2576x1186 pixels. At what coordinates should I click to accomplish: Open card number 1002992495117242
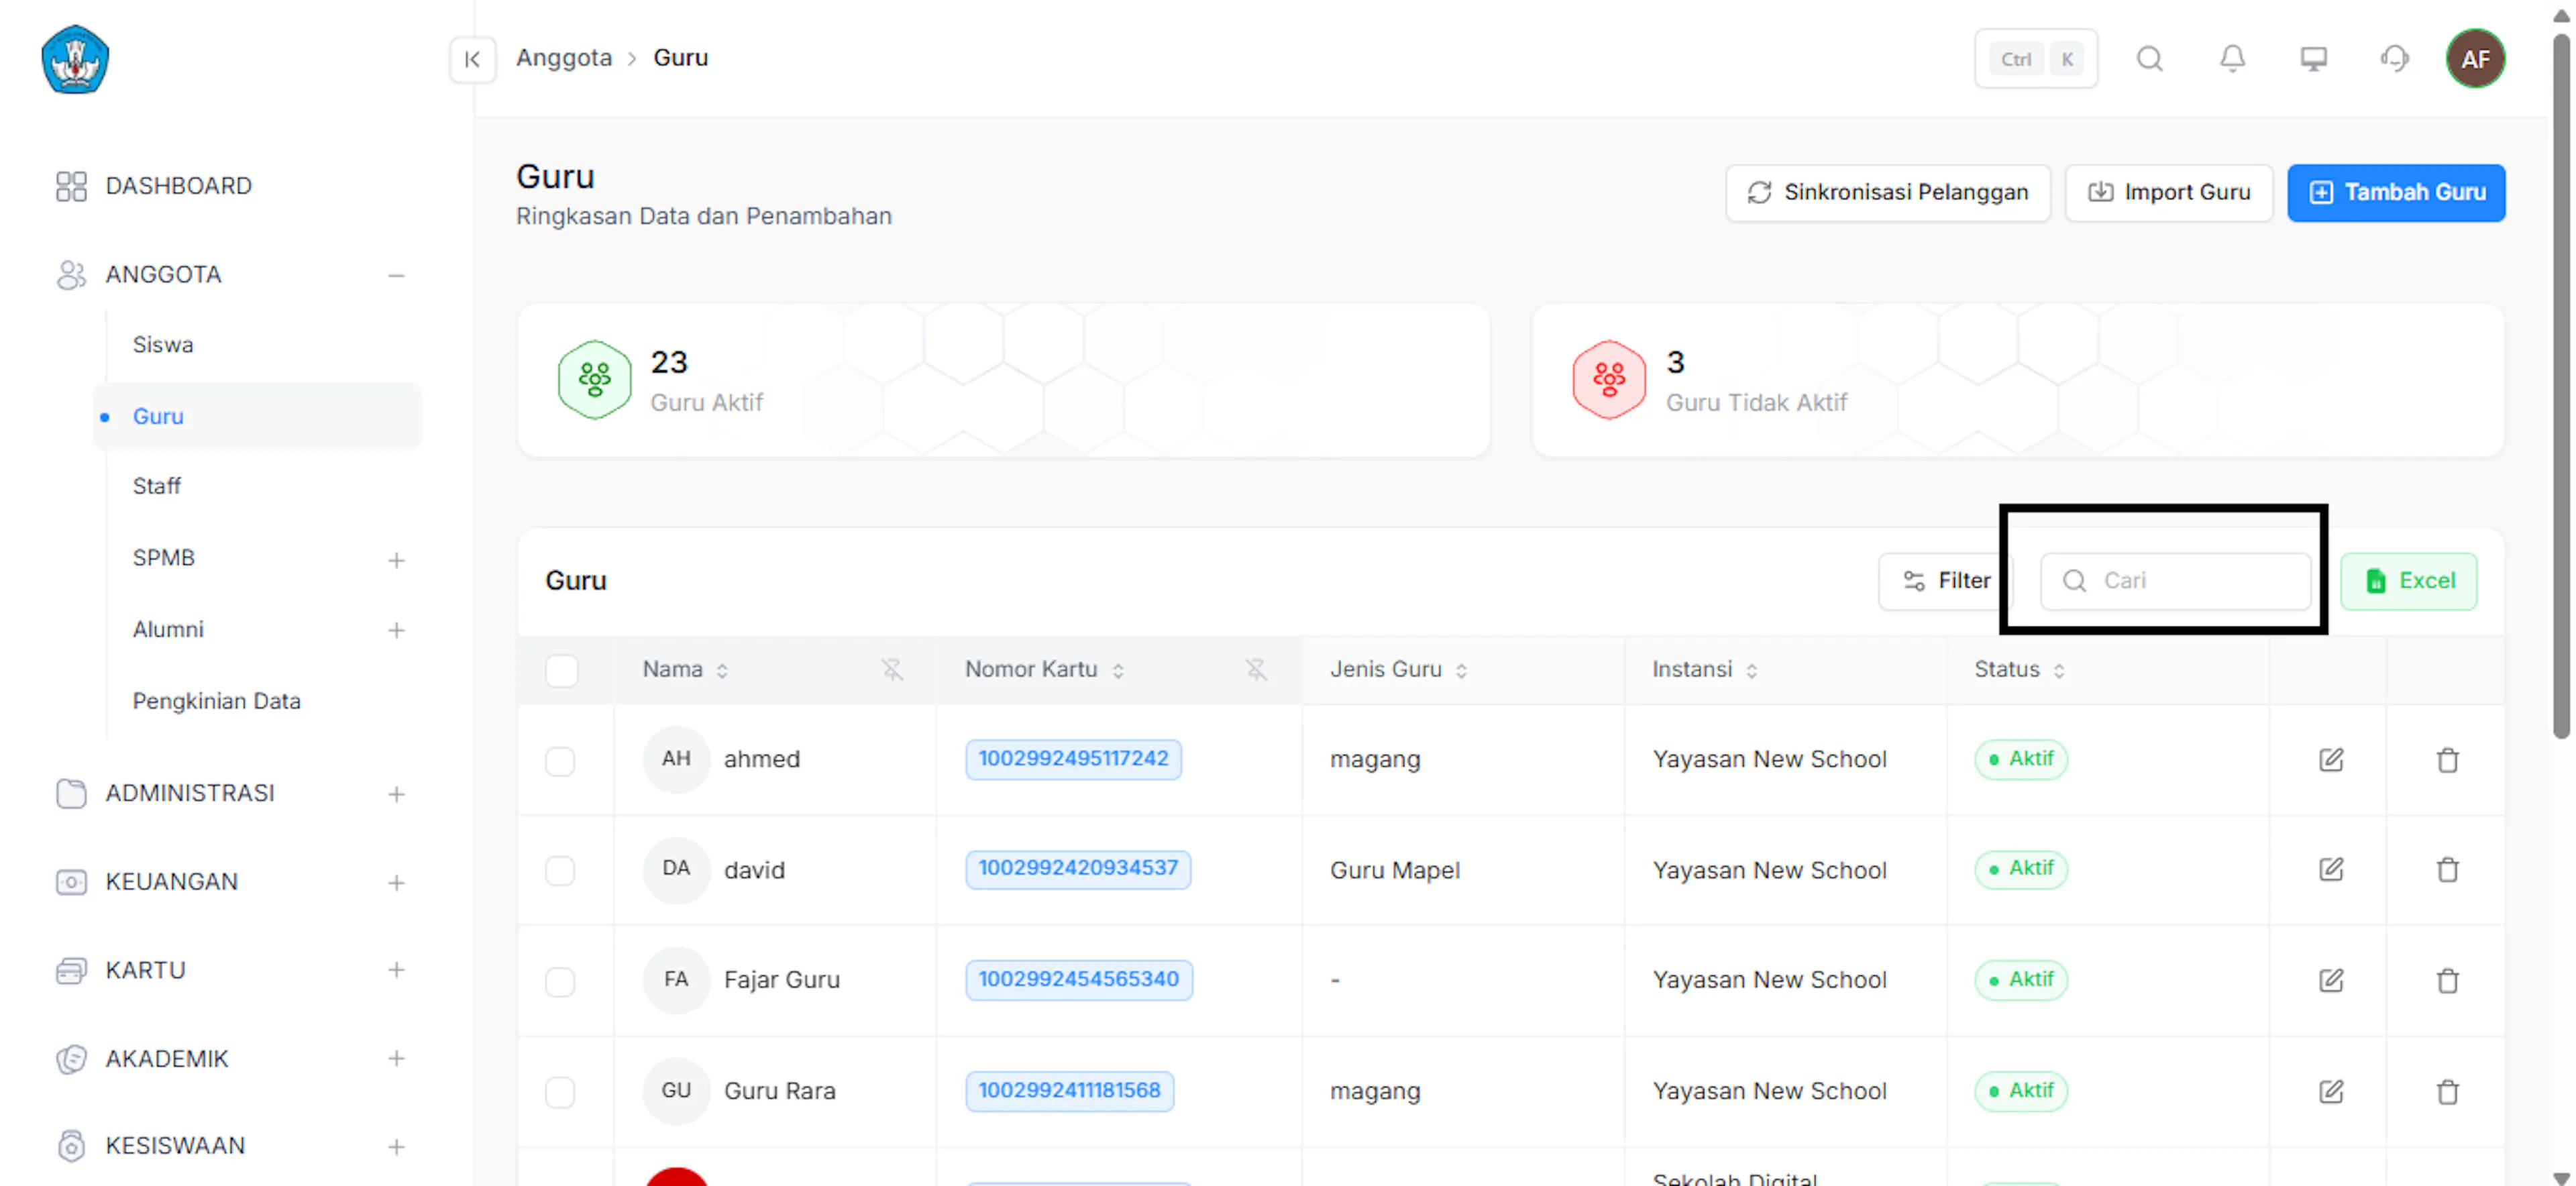[1073, 759]
